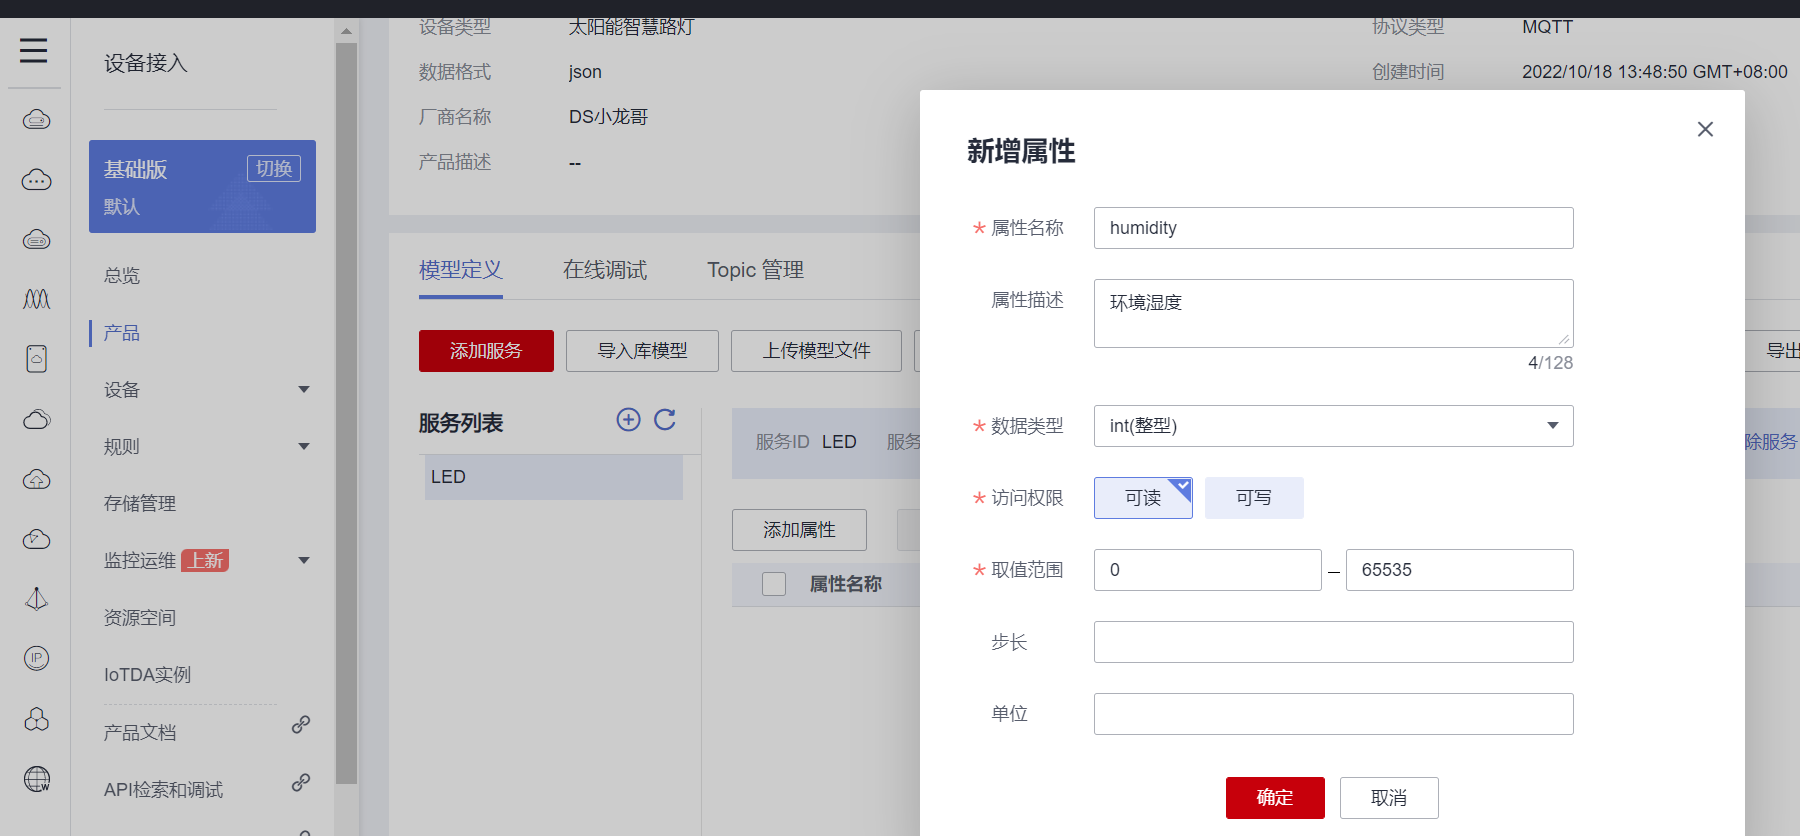This screenshot has width=1800, height=836.
Task: Click the add service plus icon
Action: tap(628, 420)
